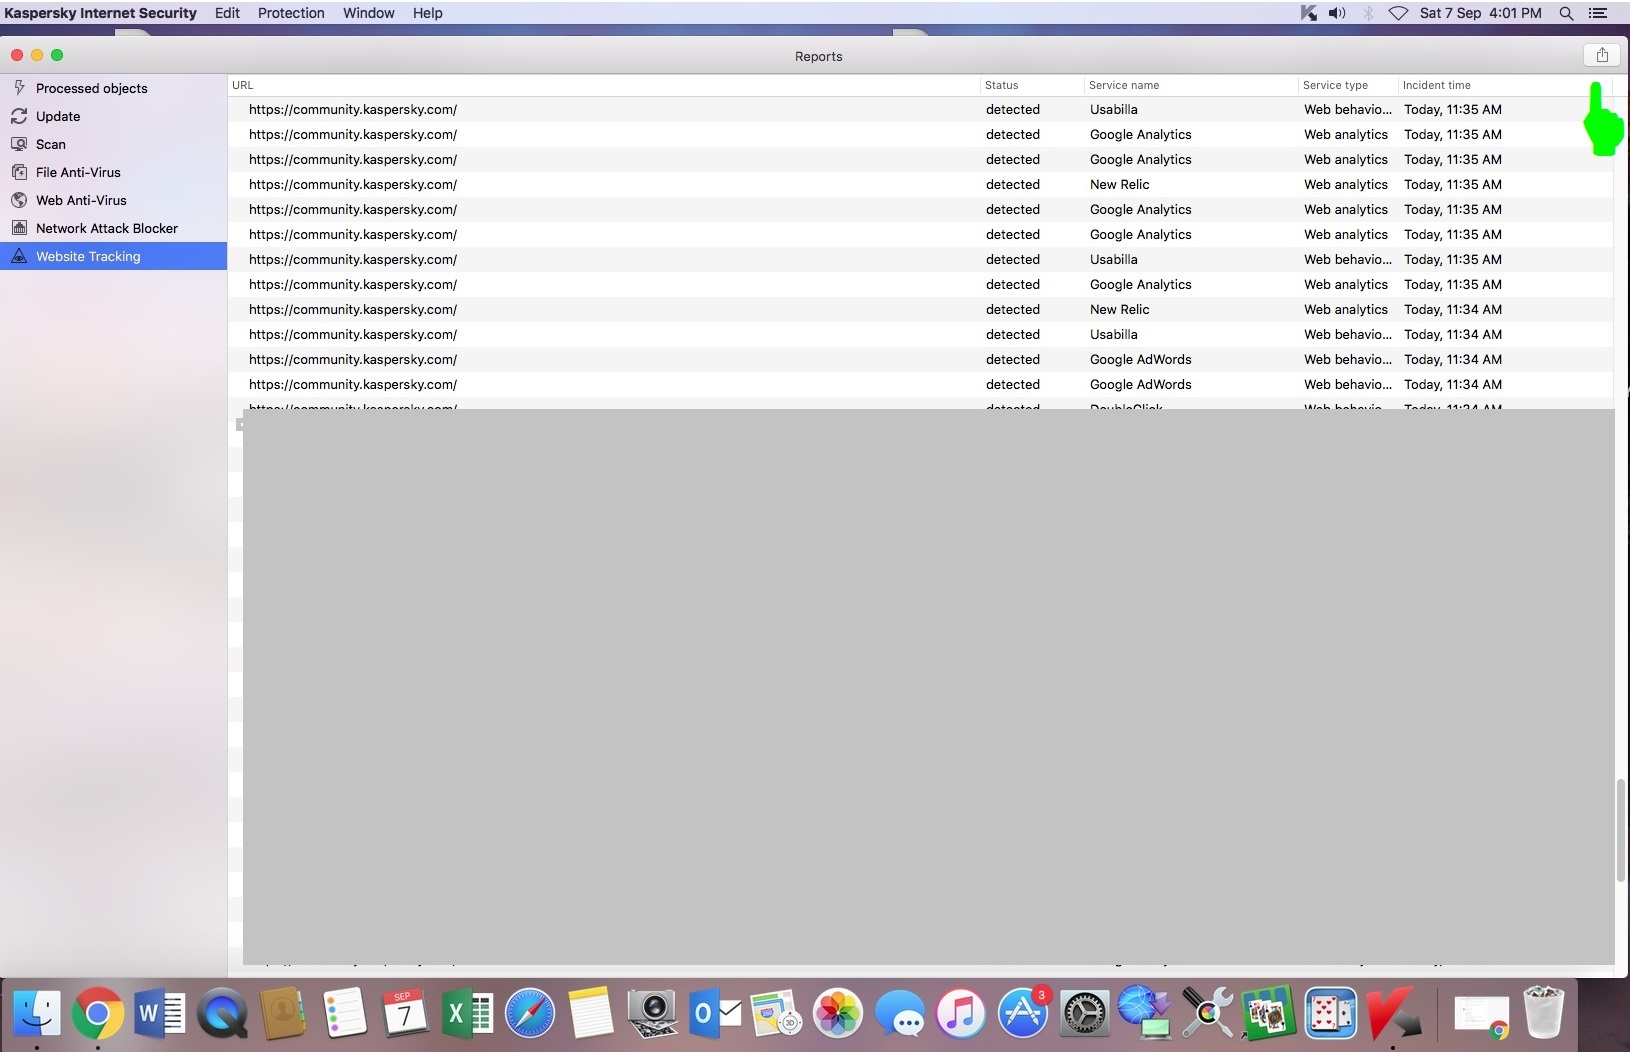Viewport: 1630px width, 1052px height.
Task: Open Spotlight search magnifier
Action: tap(1567, 13)
